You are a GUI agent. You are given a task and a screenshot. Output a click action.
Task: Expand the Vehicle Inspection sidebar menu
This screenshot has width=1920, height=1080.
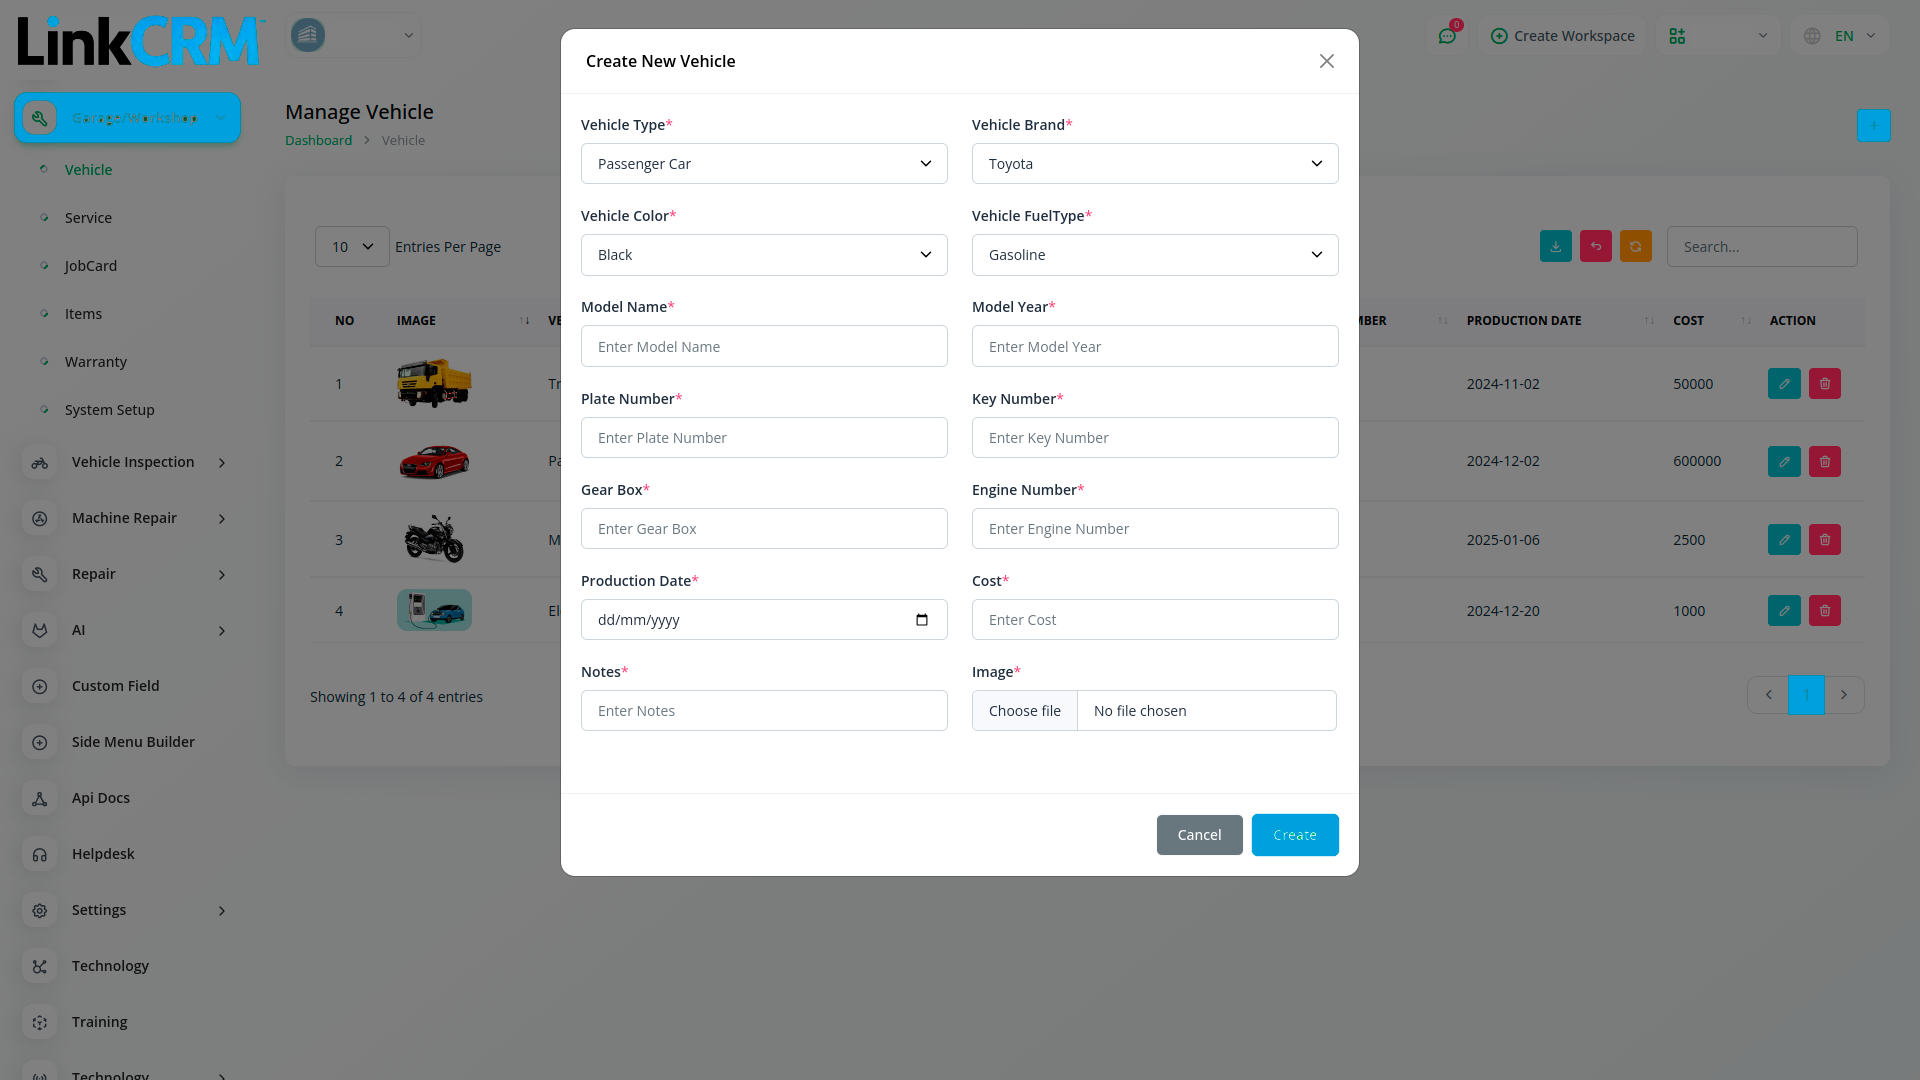click(132, 462)
